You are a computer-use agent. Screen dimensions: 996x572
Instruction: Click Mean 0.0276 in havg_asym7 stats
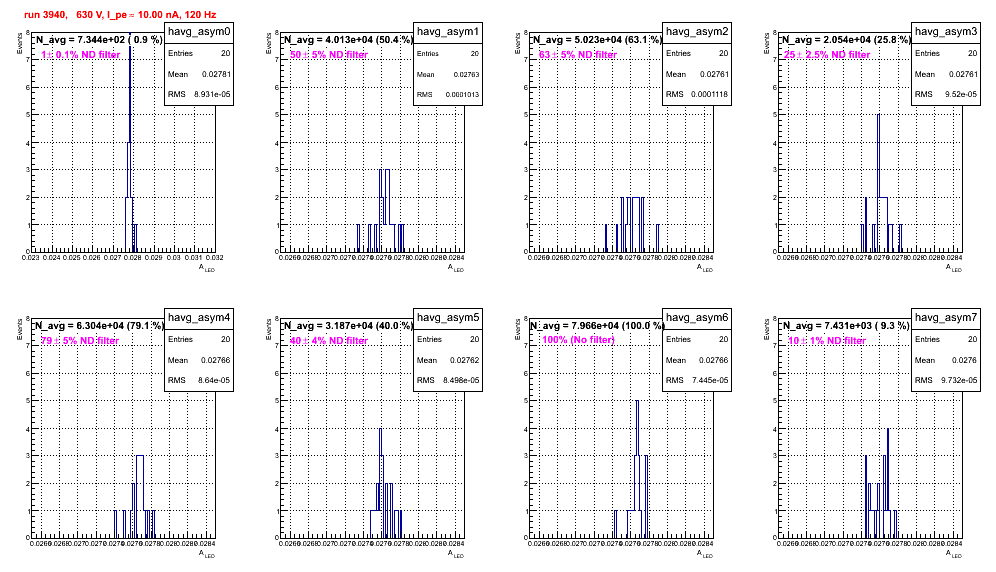pos(946,360)
